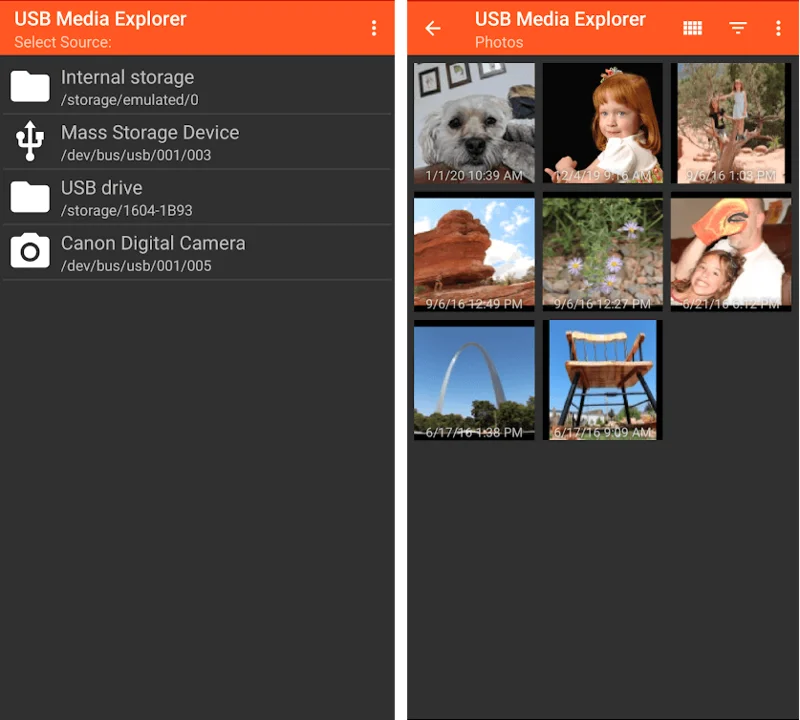This screenshot has height=720, width=800.
Task: Open the red rock photo from 9/6/16 12:49 PM
Action: (474, 252)
